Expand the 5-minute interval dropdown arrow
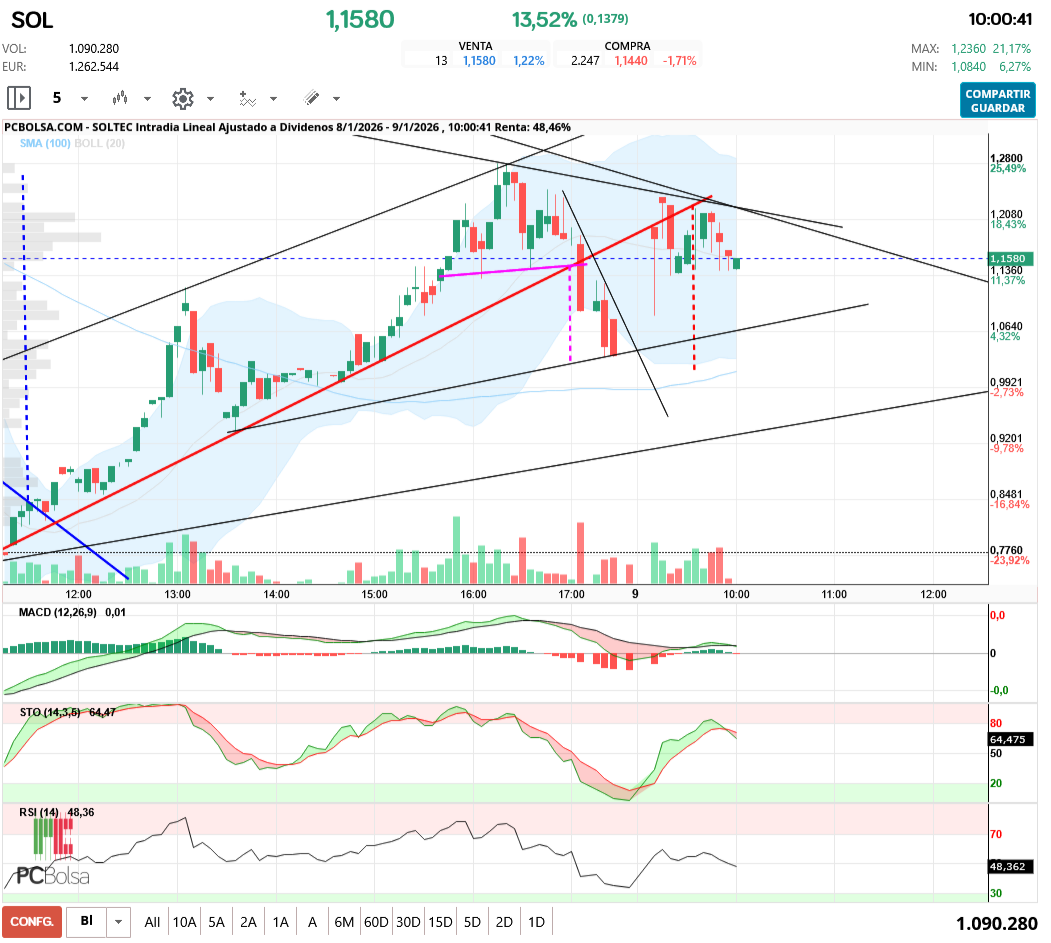Viewport: 1051px width, 943px height. 84,99
